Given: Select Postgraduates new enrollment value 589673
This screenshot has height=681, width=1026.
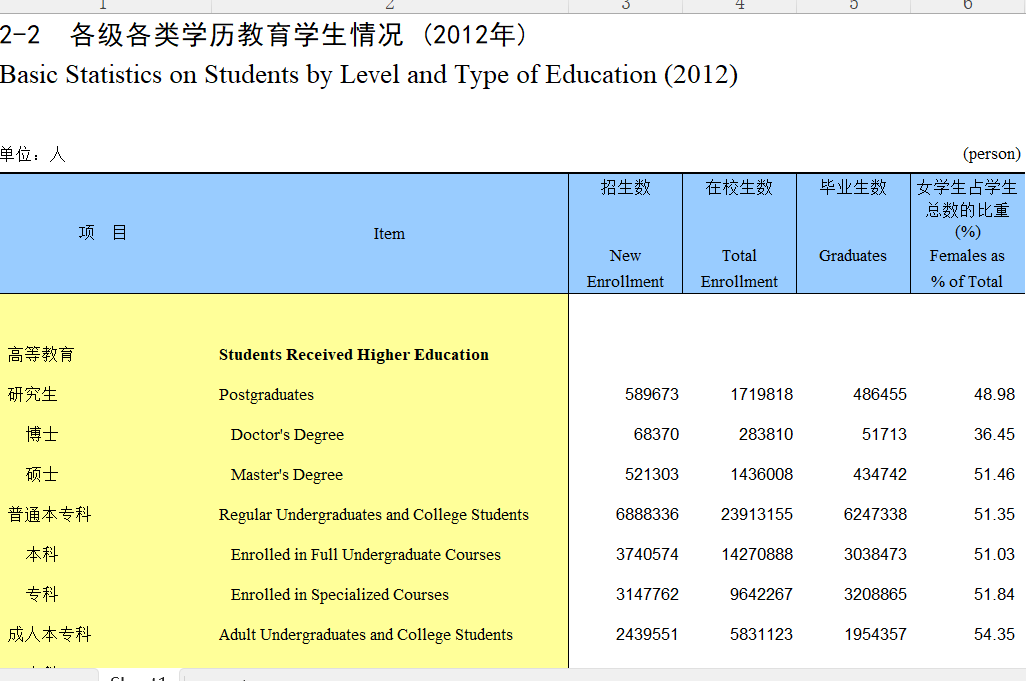Looking at the screenshot, I should pyautogui.click(x=652, y=394).
